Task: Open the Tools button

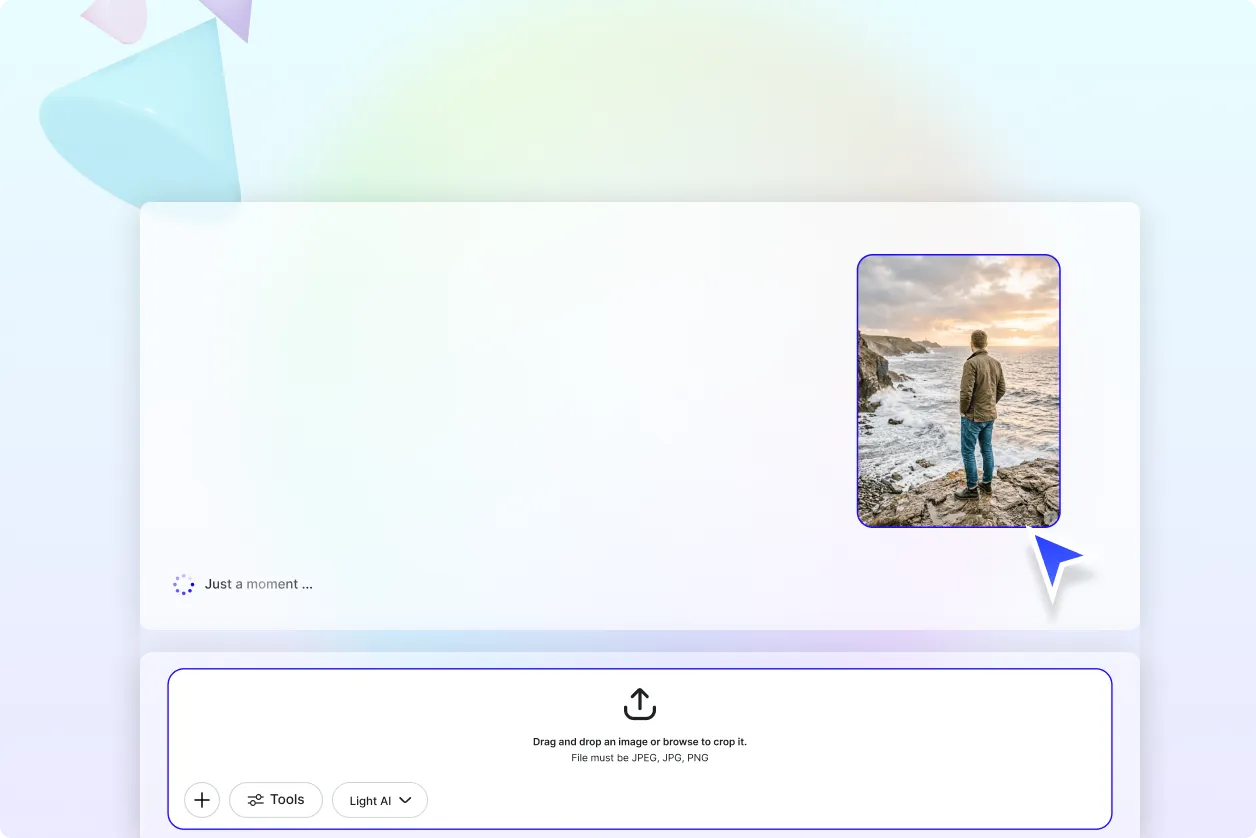Action: (x=276, y=800)
